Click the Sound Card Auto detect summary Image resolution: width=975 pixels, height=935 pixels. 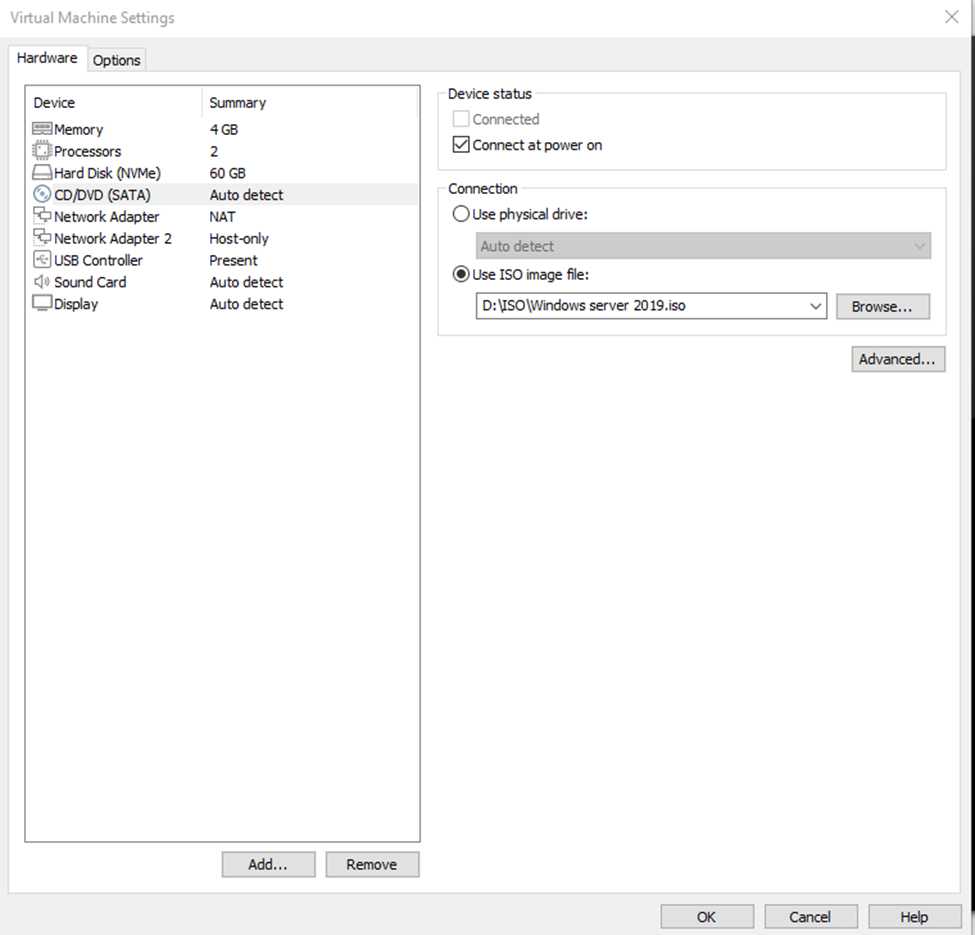[246, 282]
